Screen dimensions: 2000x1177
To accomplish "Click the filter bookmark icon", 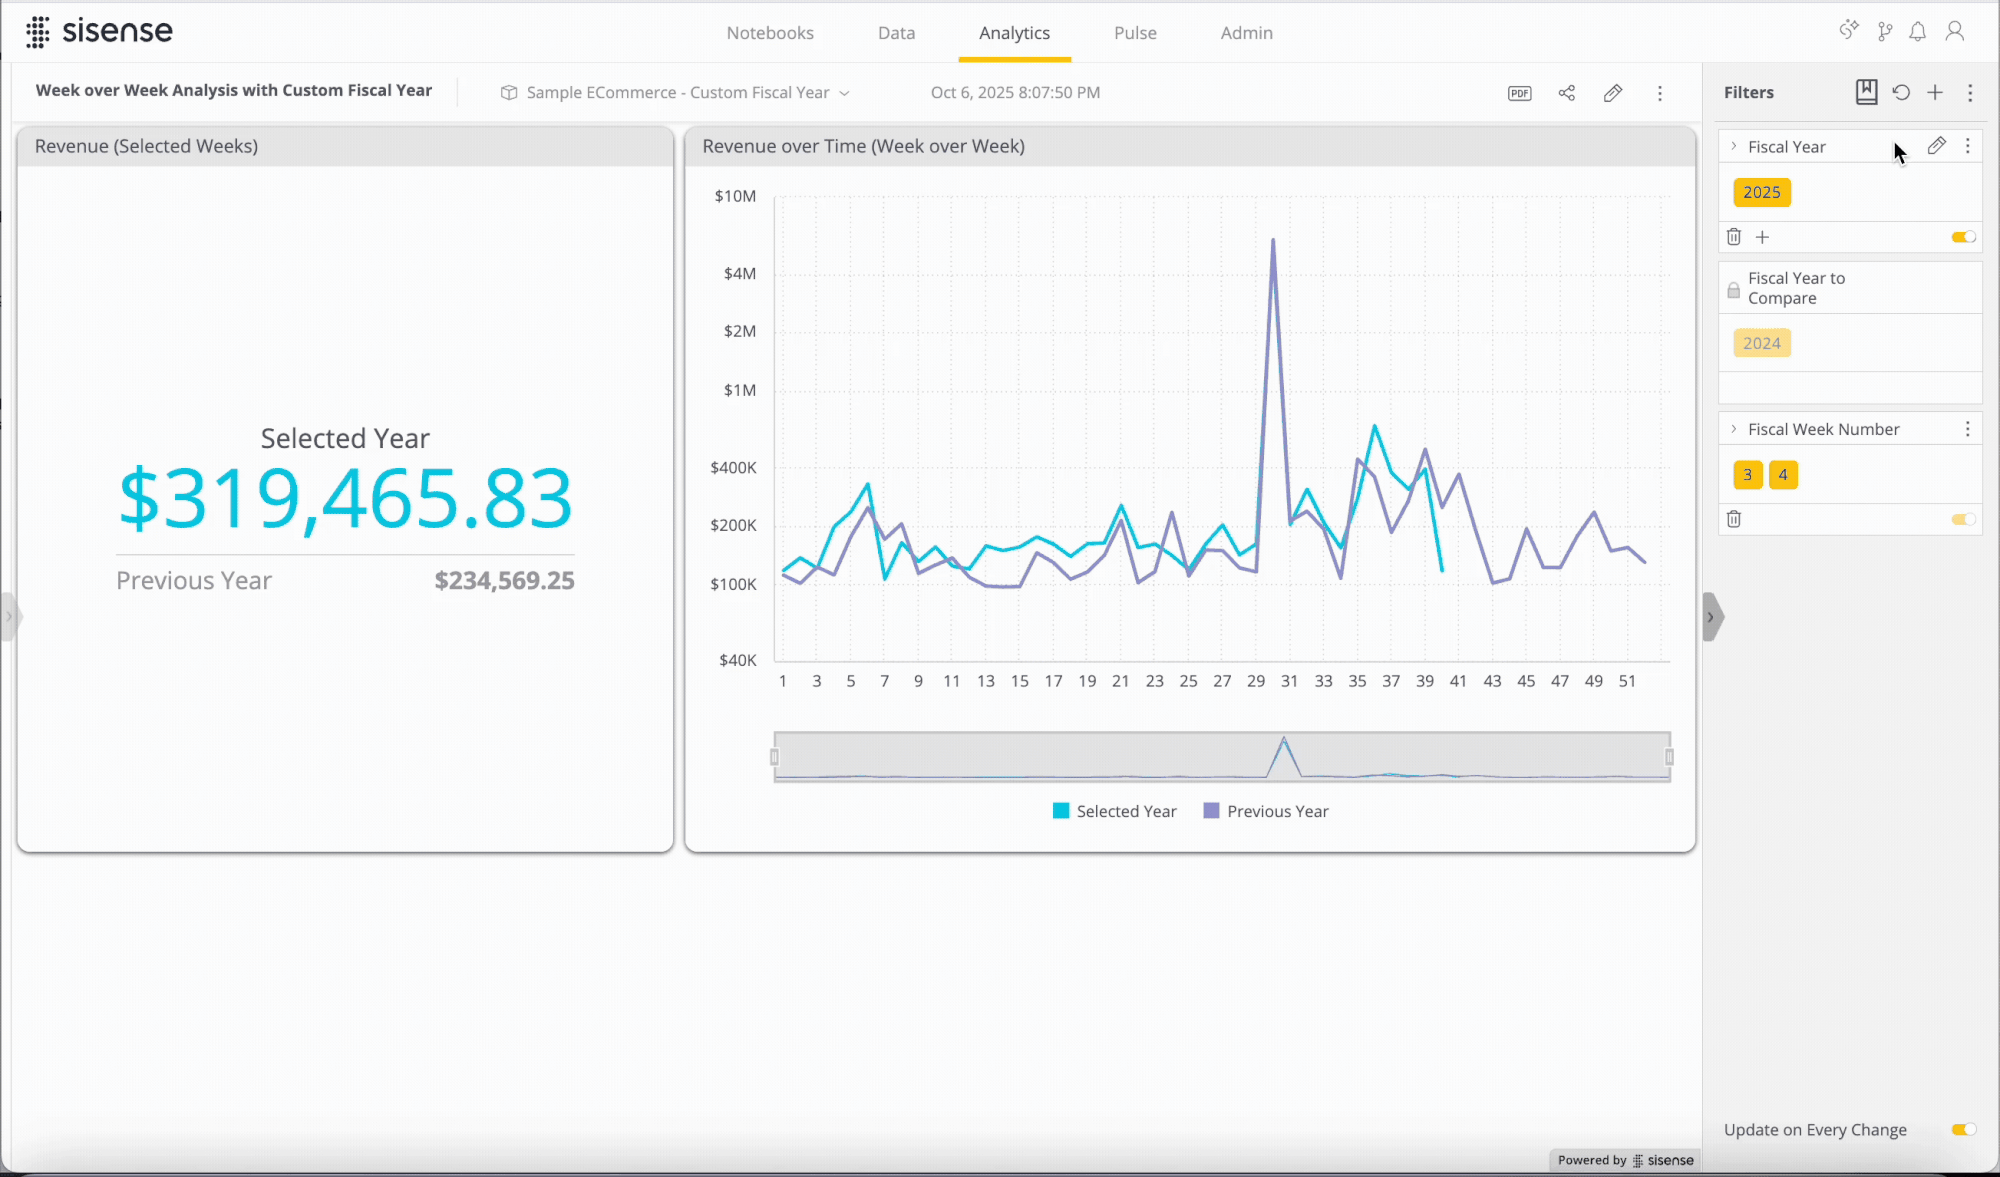I will [x=1866, y=92].
